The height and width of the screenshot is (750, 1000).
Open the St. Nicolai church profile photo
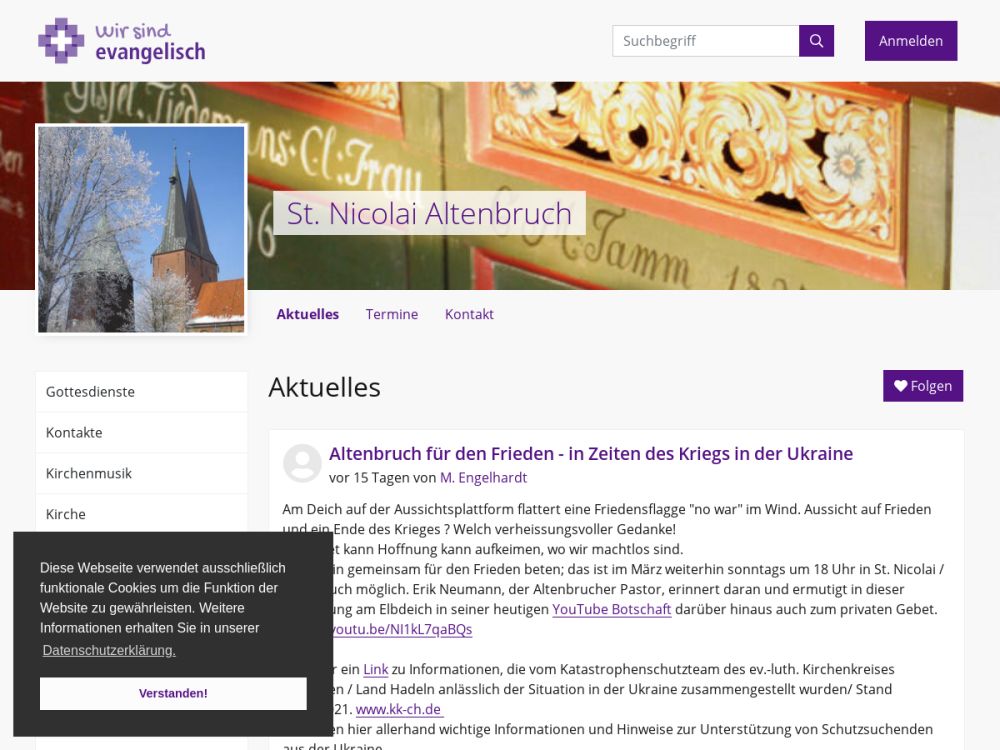click(x=141, y=229)
